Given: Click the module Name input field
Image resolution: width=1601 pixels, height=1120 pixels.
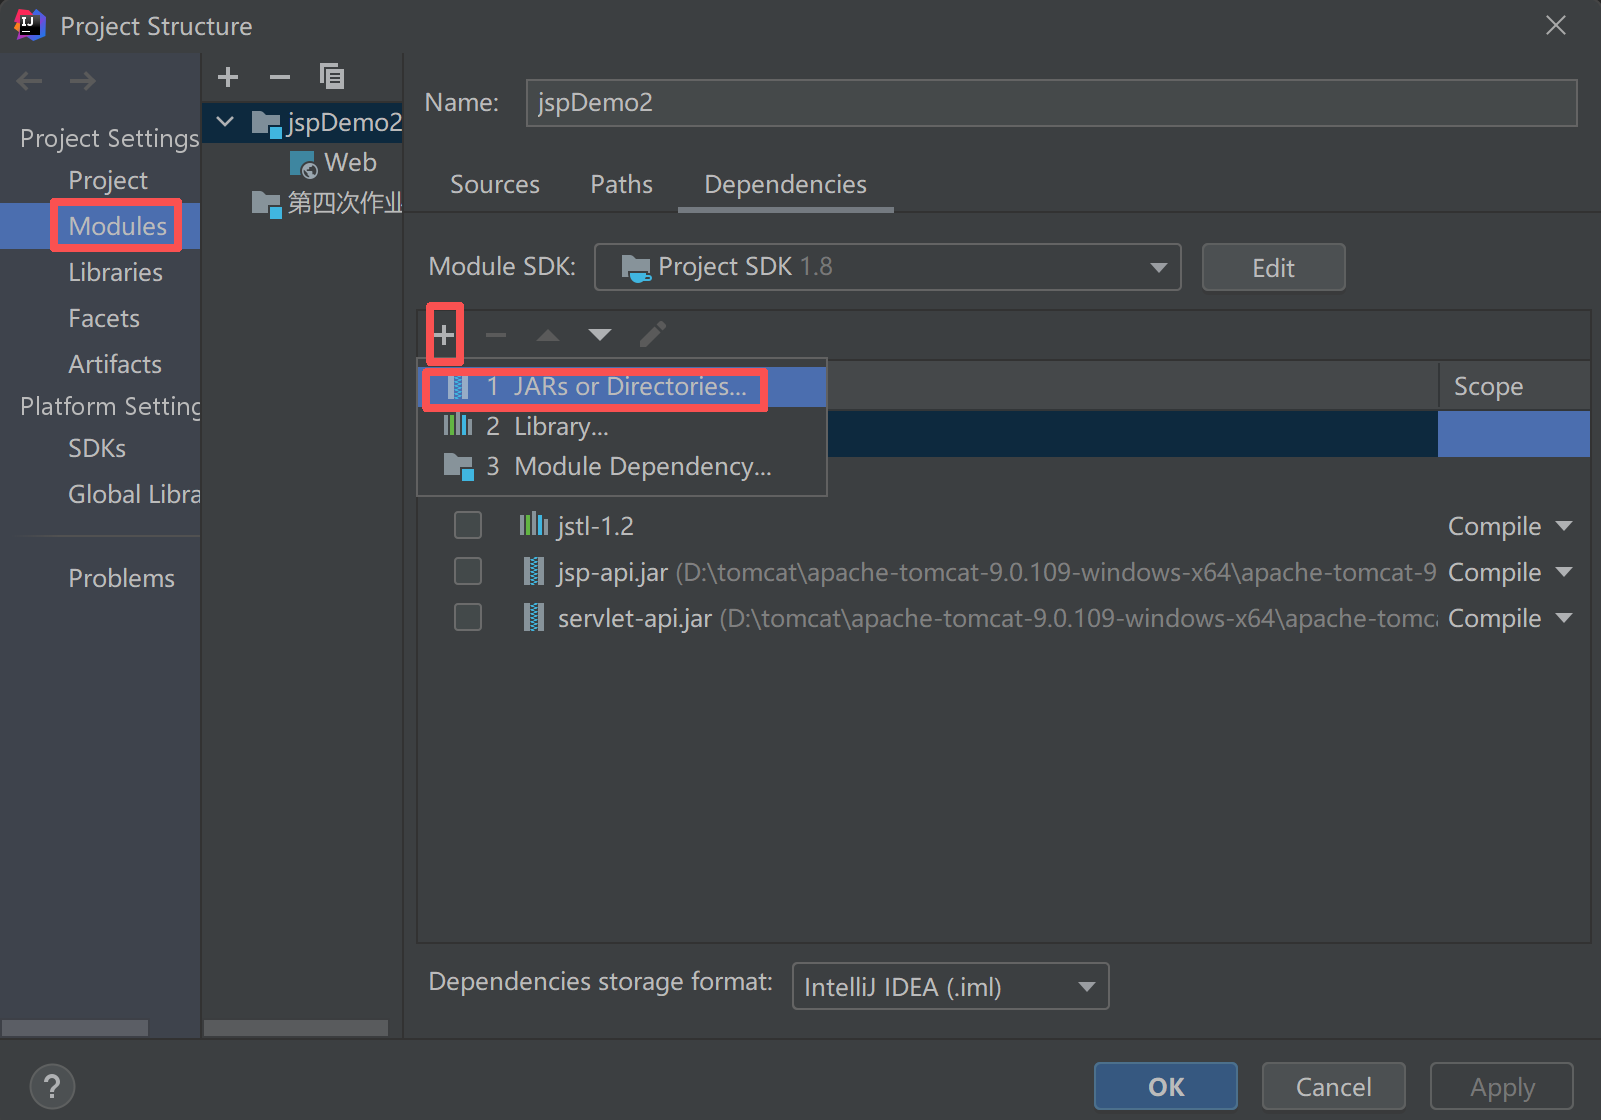Looking at the screenshot, I should coord(1051,103).
